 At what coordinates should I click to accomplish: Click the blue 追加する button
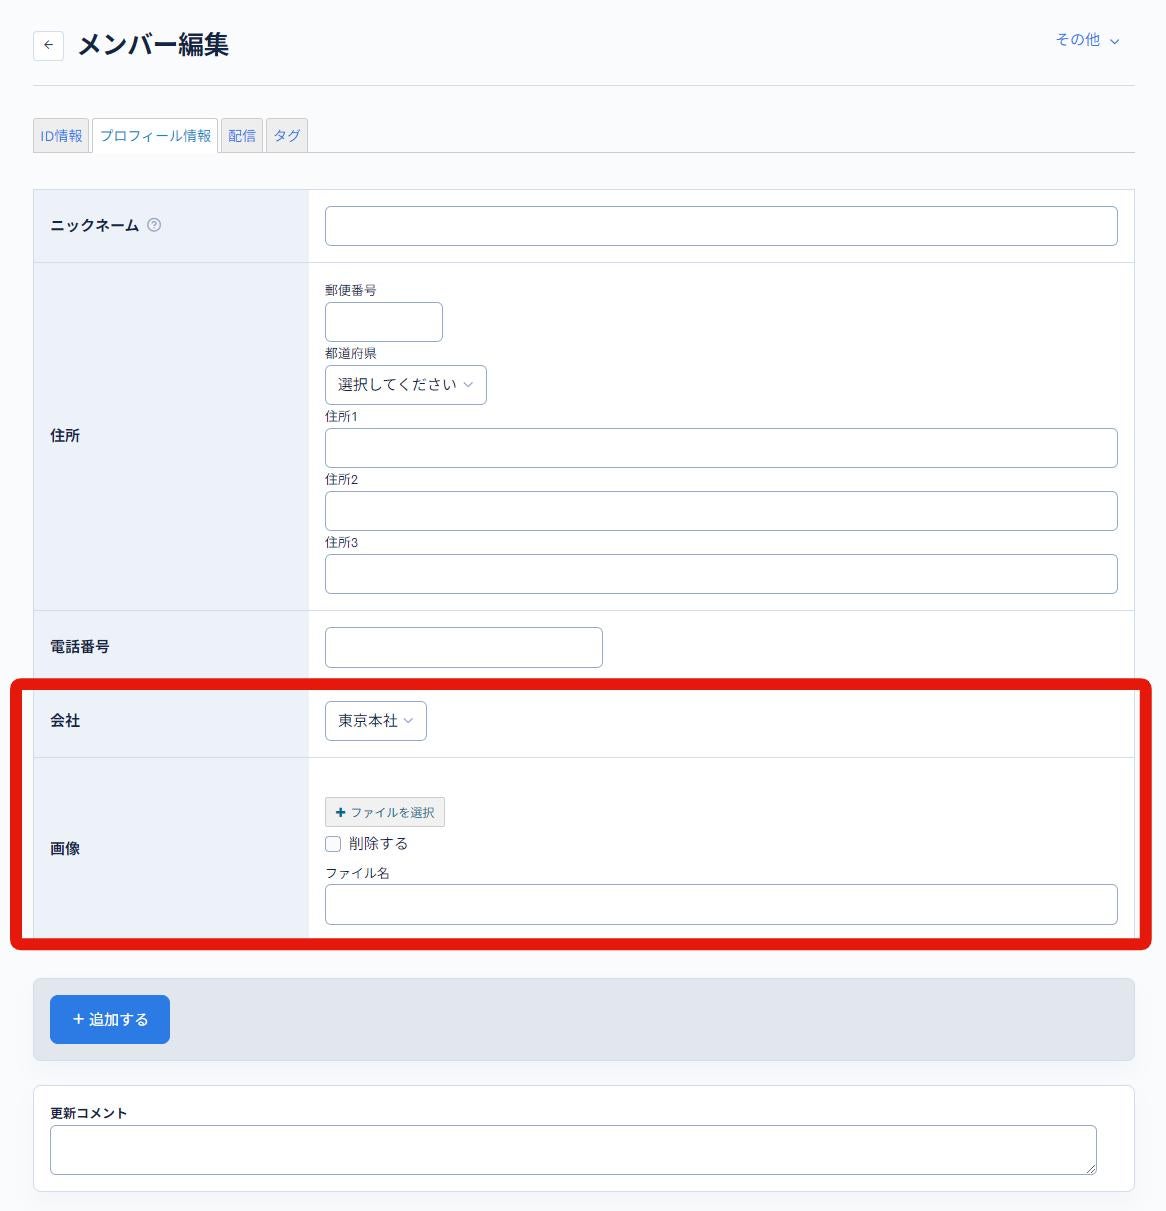109,1019
